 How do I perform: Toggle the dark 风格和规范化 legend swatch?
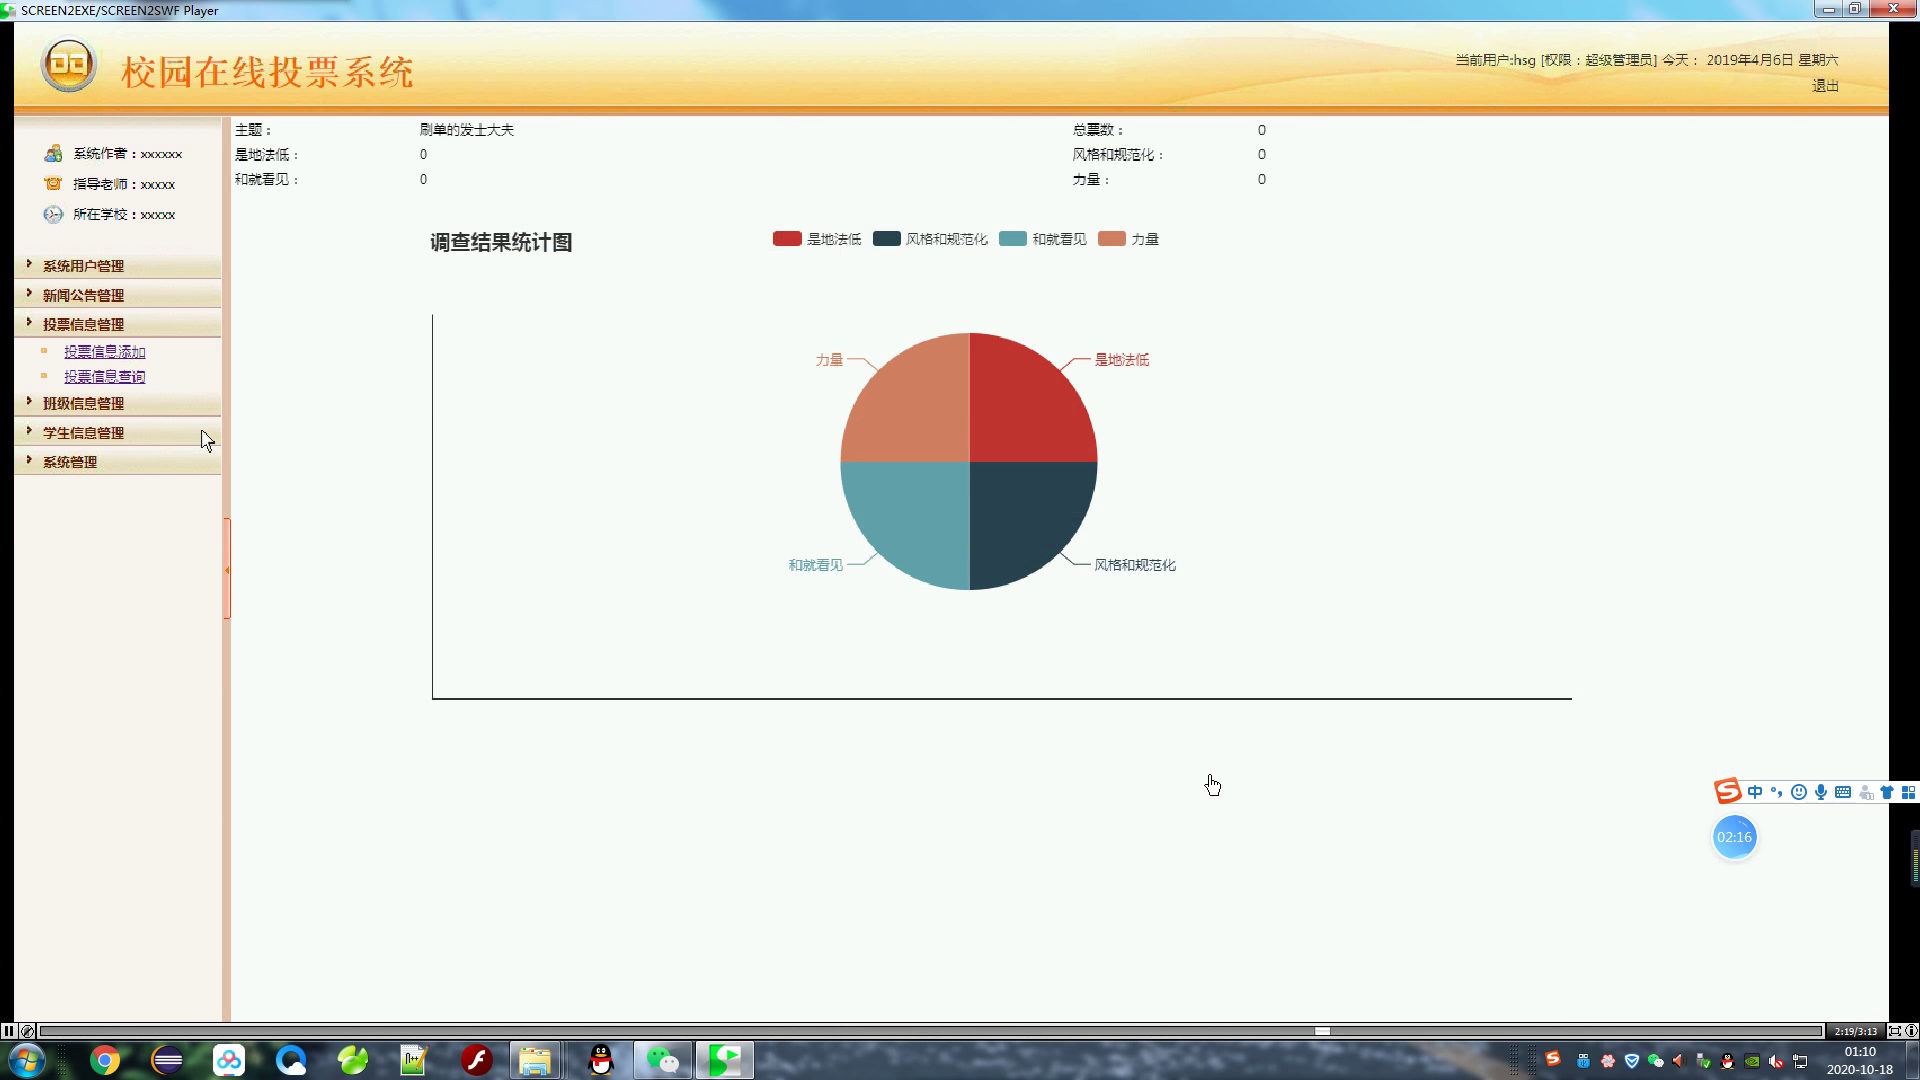(886, 239)
